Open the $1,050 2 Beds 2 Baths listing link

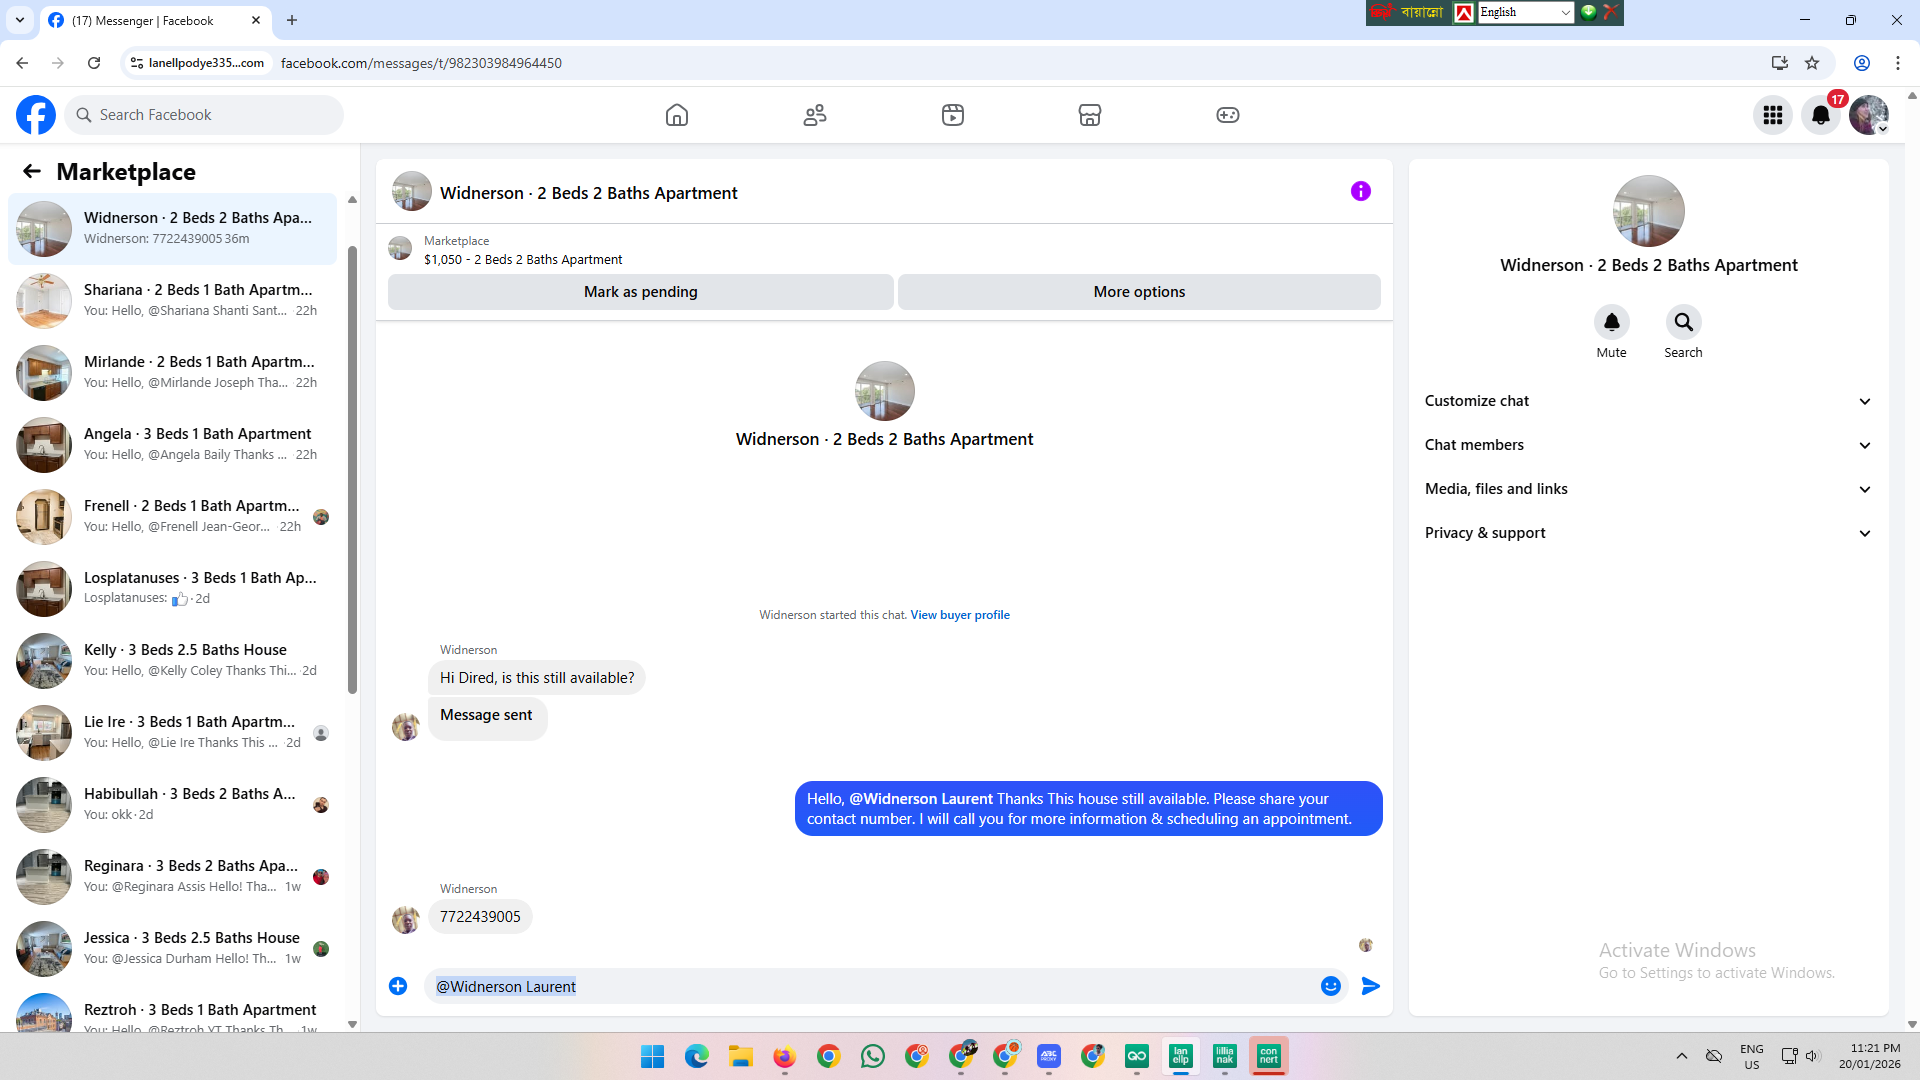click(x=523, y=260)
